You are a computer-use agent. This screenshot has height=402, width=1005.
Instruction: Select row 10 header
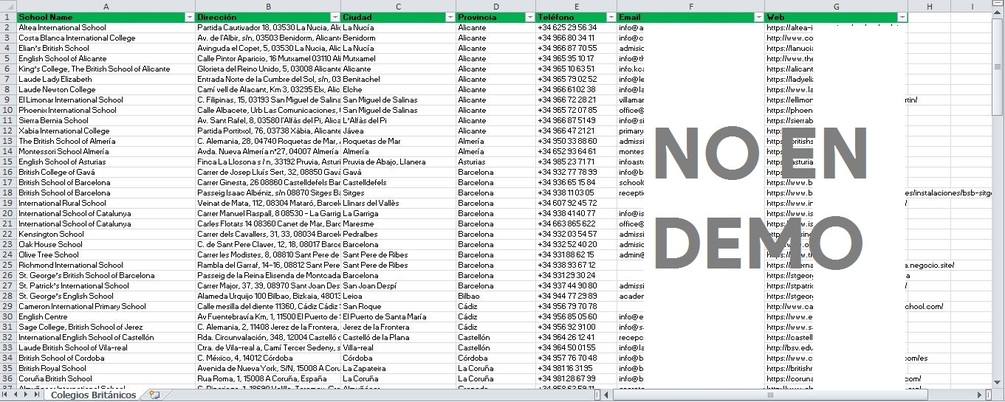(8, 110)
